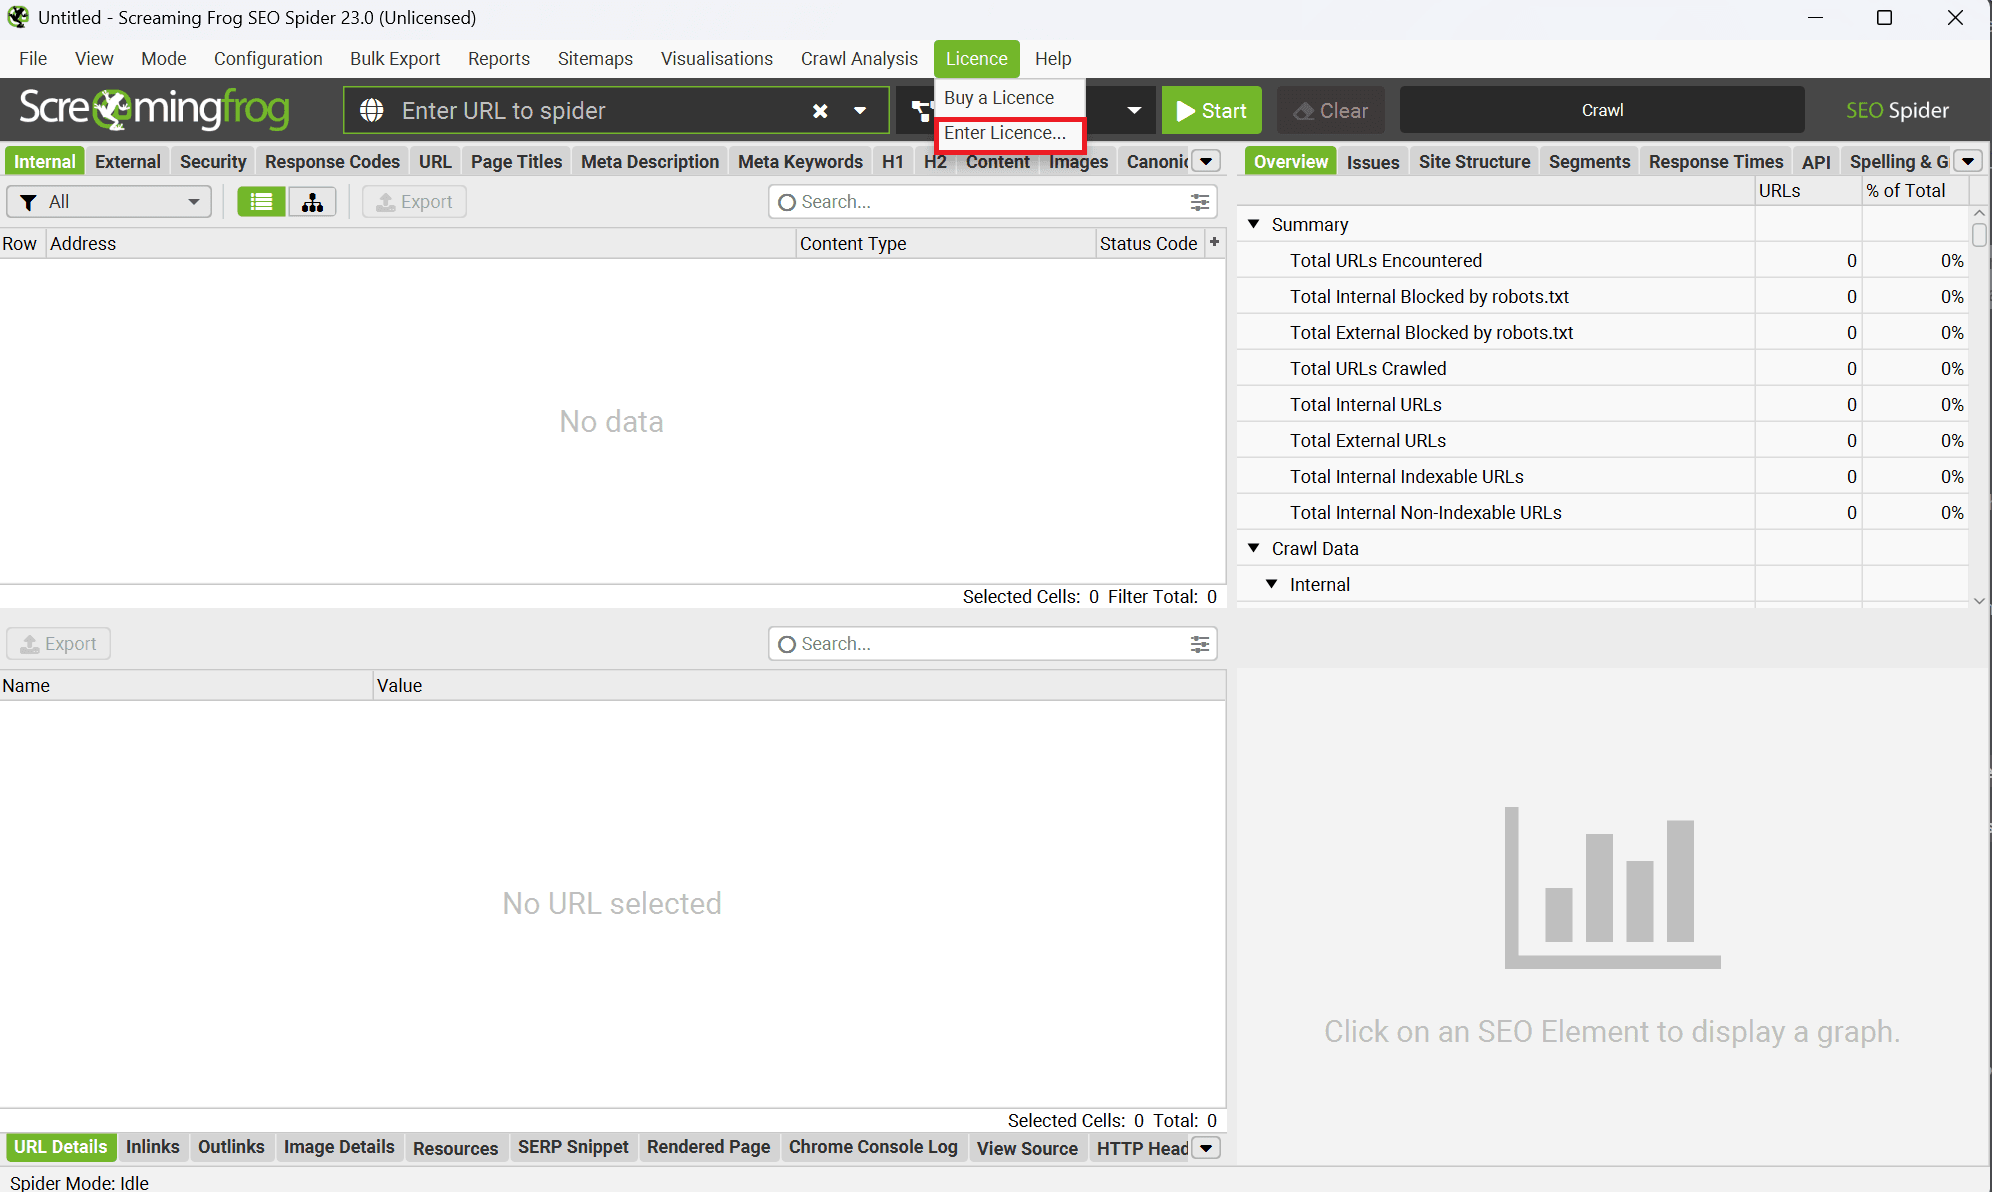The height and width of the screenshot is (1192, 1992).
Task: Collapse the Crawl Data section
Action: [x=1254, y=548]
